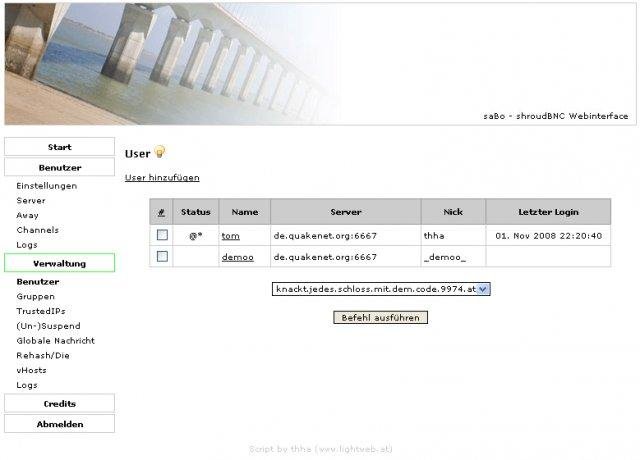This screenshot has height=460, width=640.
Task: Click the @* status of tom
Action: pyautogui.click(x=196, y=236)
